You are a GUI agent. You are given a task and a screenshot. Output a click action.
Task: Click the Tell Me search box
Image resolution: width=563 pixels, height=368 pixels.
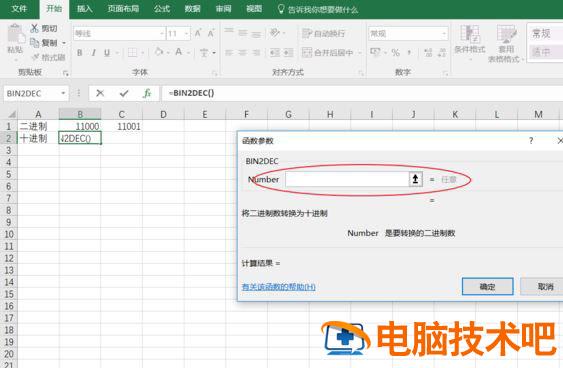coord(318,9)
